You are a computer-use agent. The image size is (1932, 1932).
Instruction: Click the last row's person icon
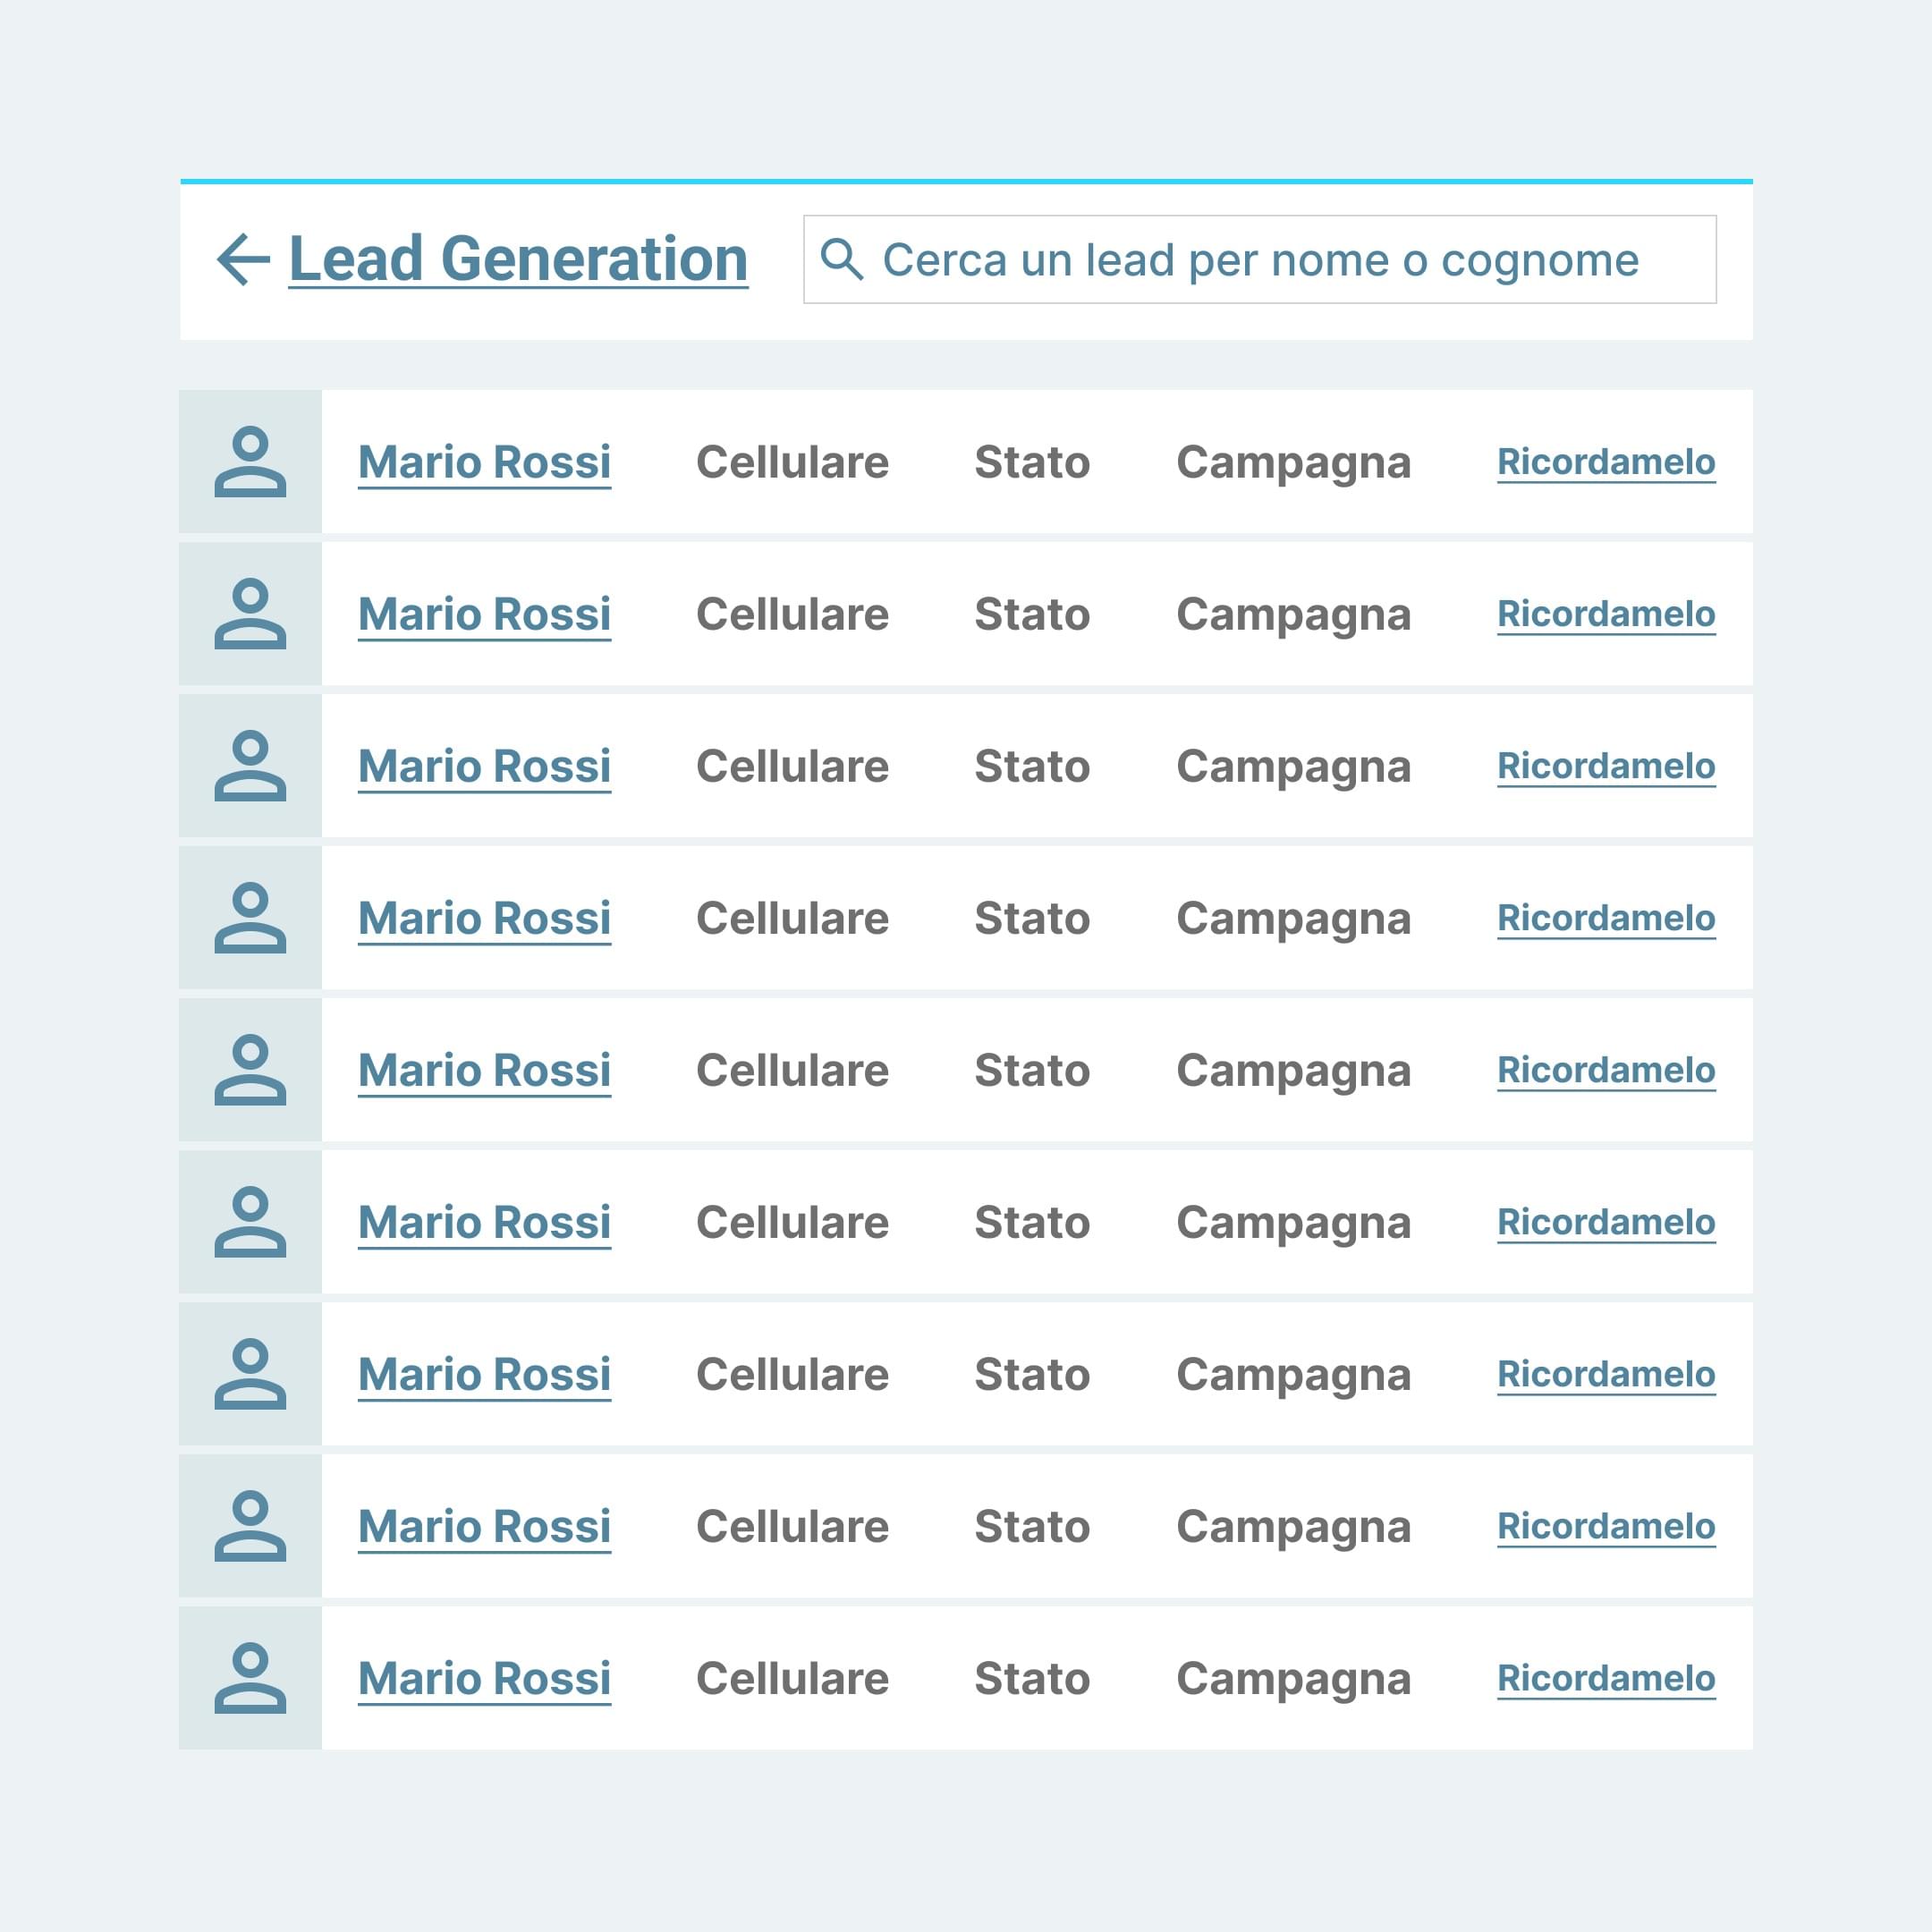pyautogui.click(x=250, y=1678)
